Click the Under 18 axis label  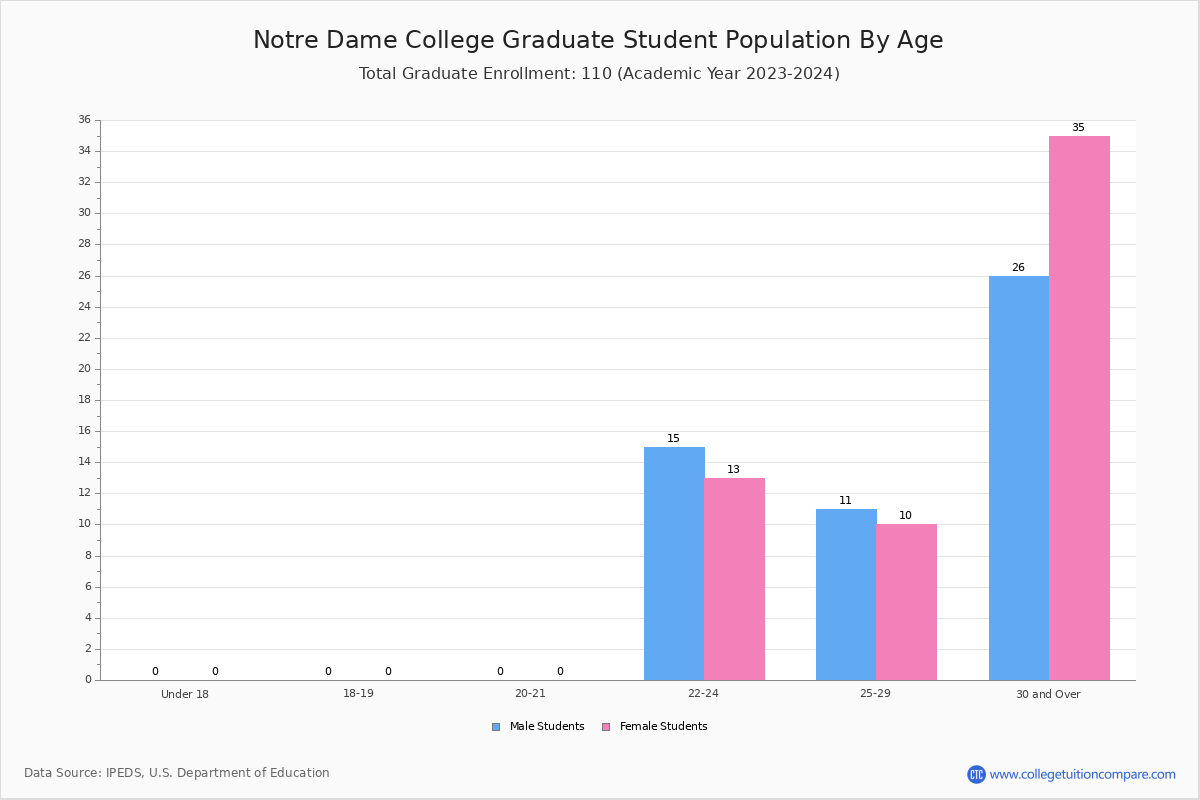pos(185,694)
